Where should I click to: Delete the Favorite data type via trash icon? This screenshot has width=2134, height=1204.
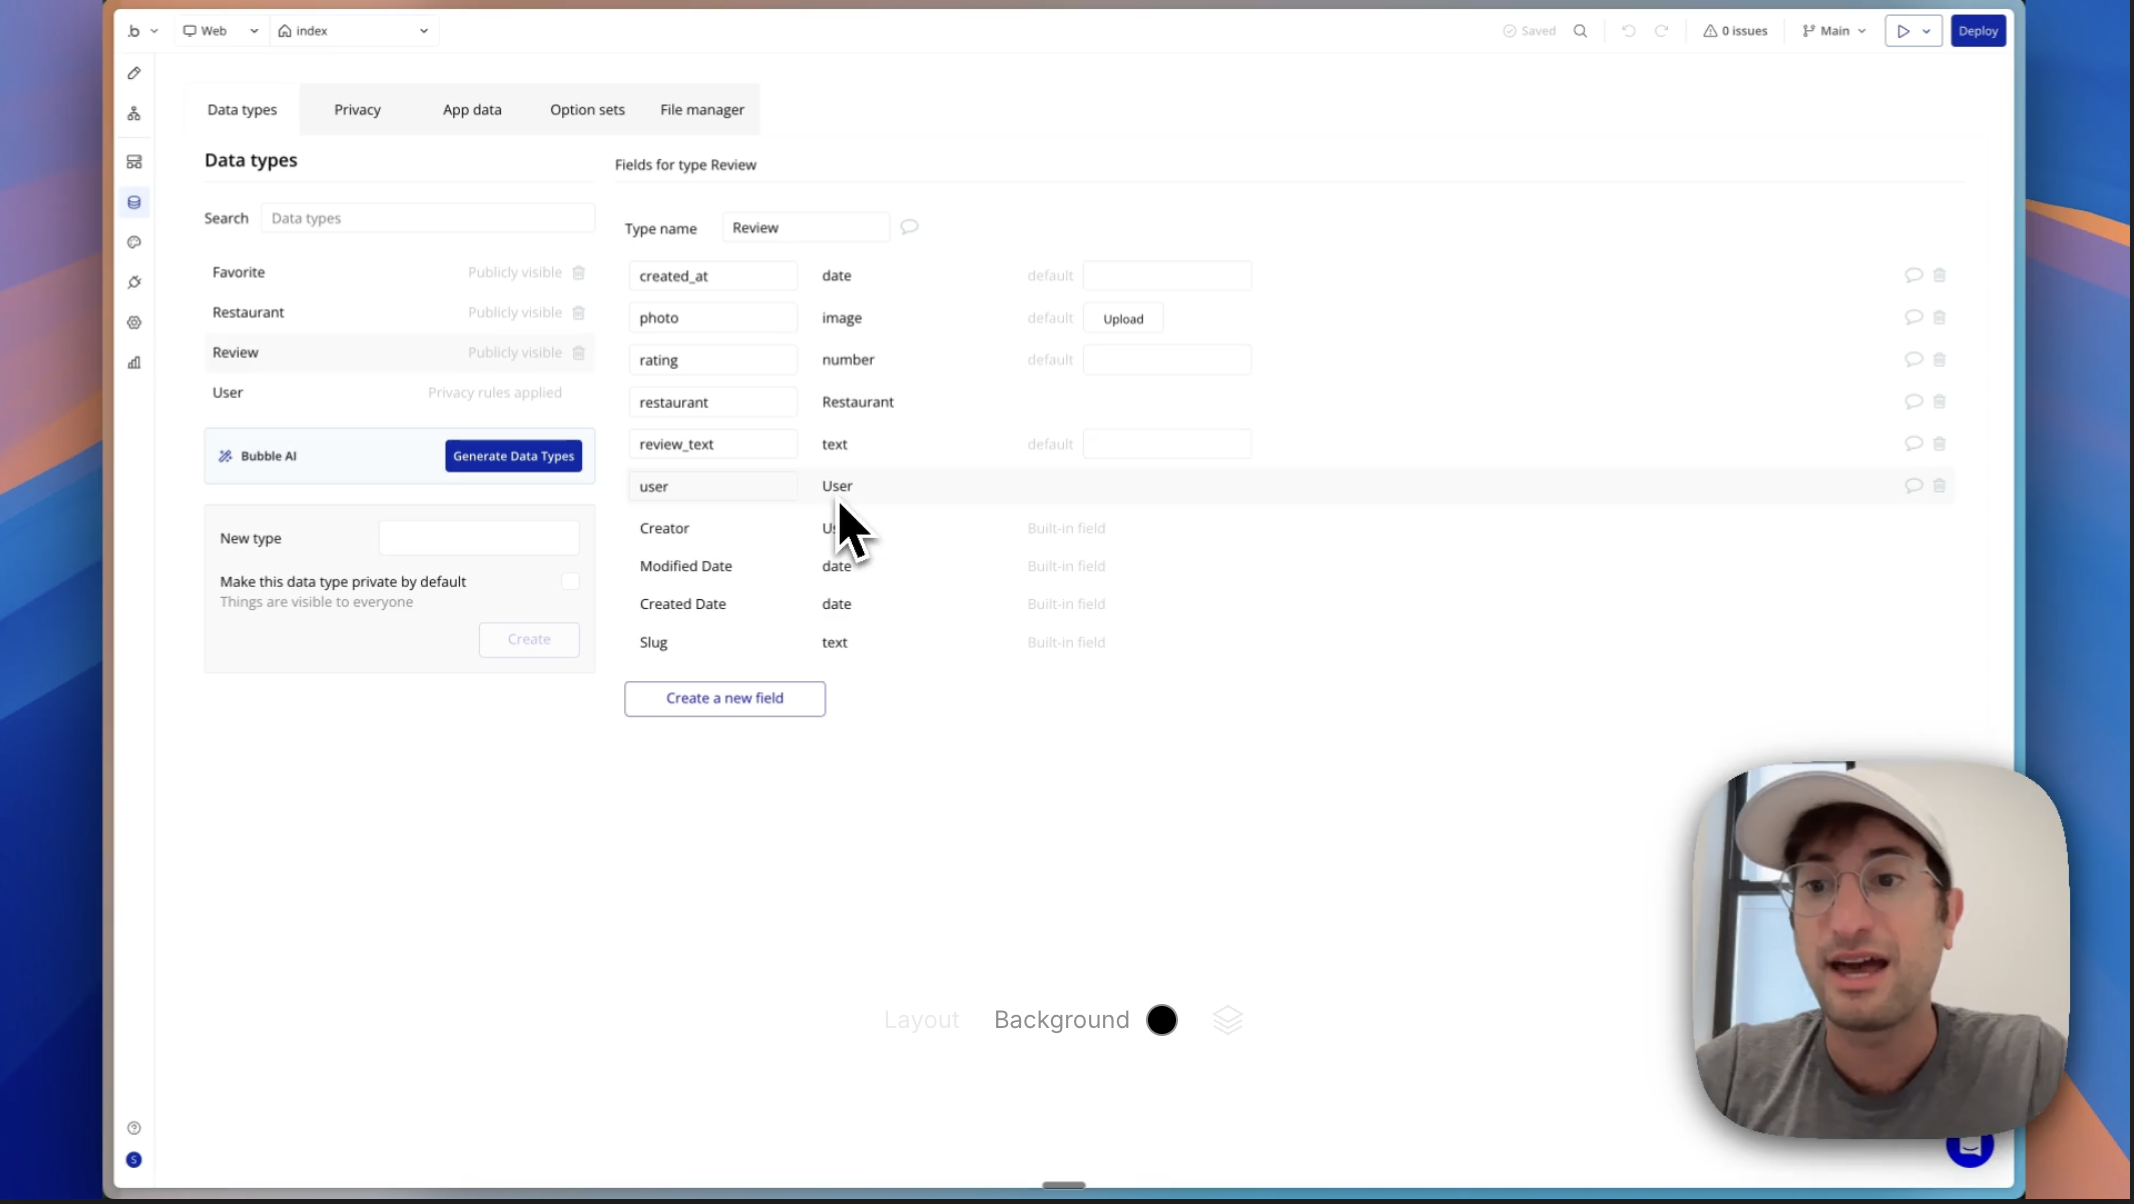579,272
